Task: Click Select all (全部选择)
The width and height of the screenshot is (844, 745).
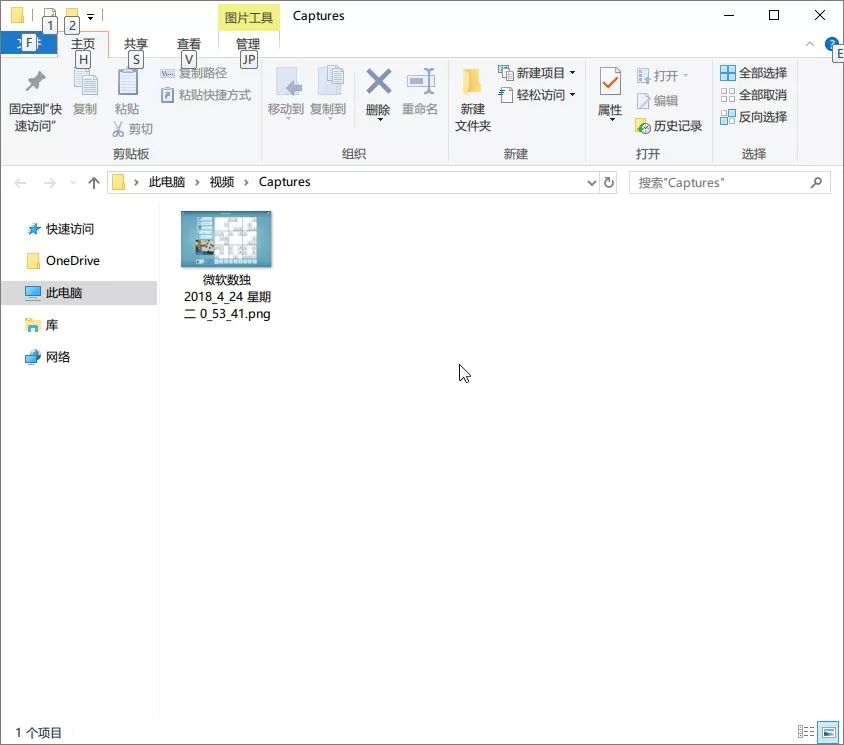Action: pyautogui.click(x=754, y=73)
